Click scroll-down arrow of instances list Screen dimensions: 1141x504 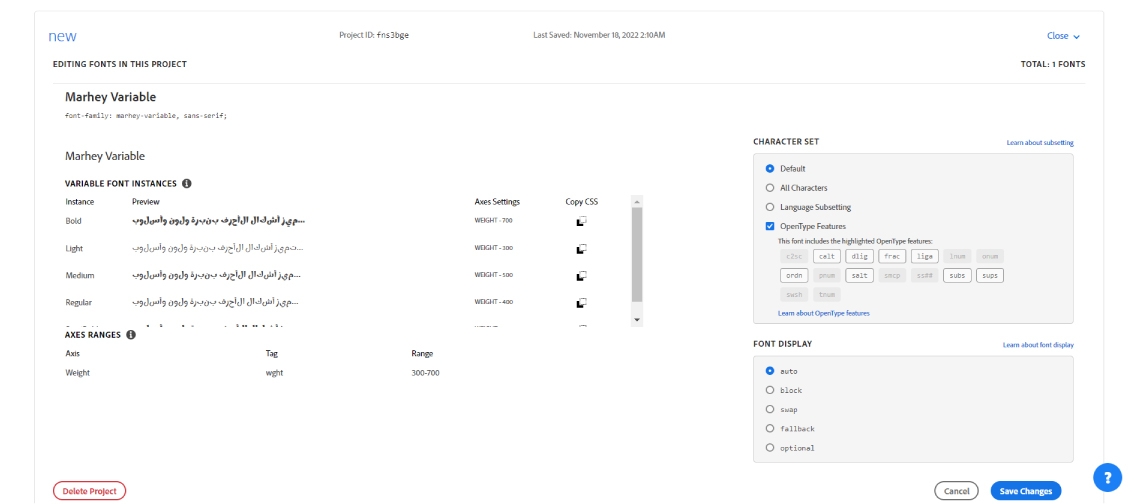[637, 319]
